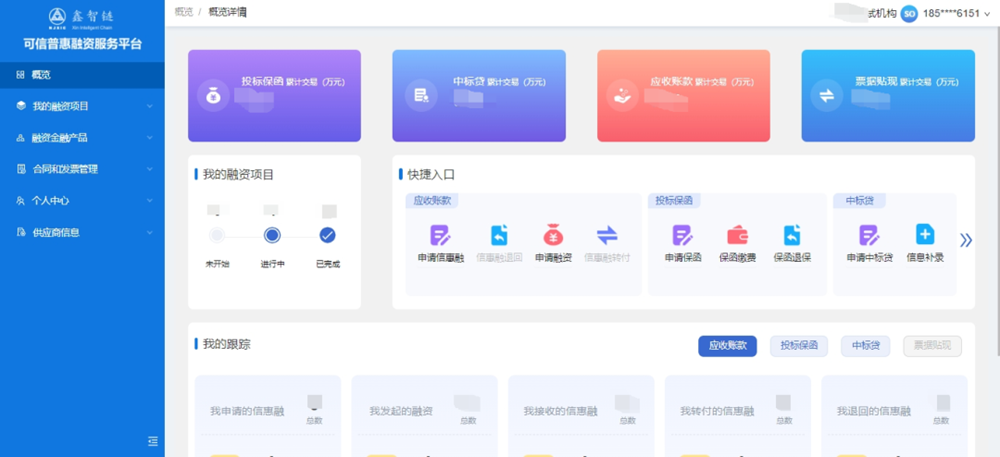Collapse the sidebar with bottom menu icon
The image size is (1000, 457).
pyautogui.click(x=152, y=441)
